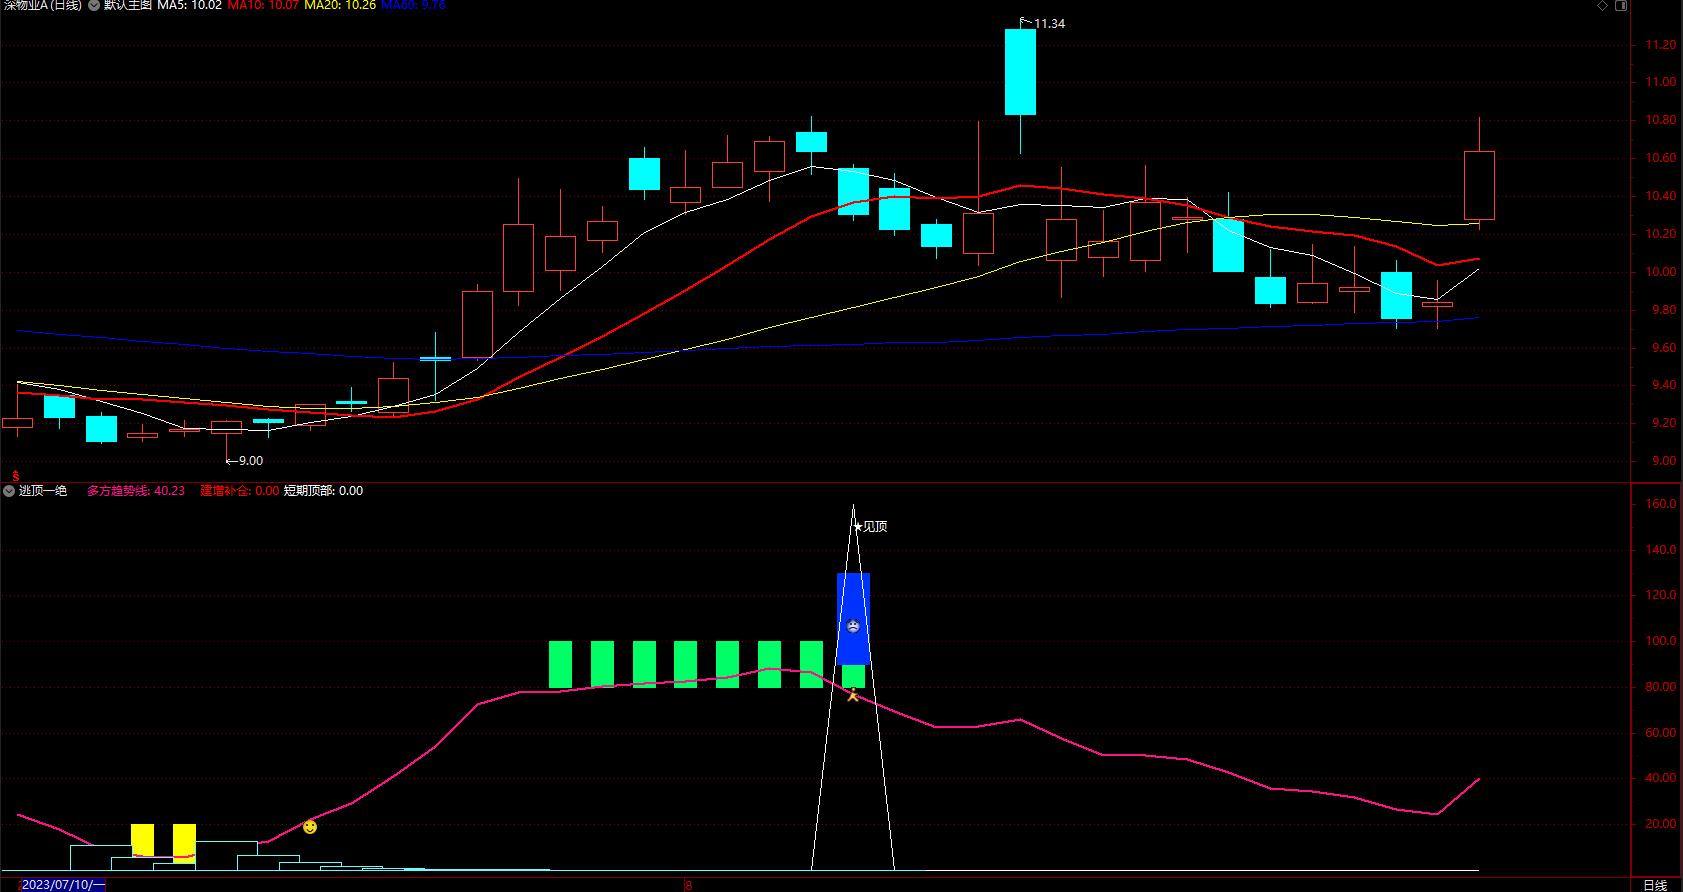Click the 默认主图 label
Image resolution: width=1683 pixels, height=892 pixels.
(x=128, y=5)
